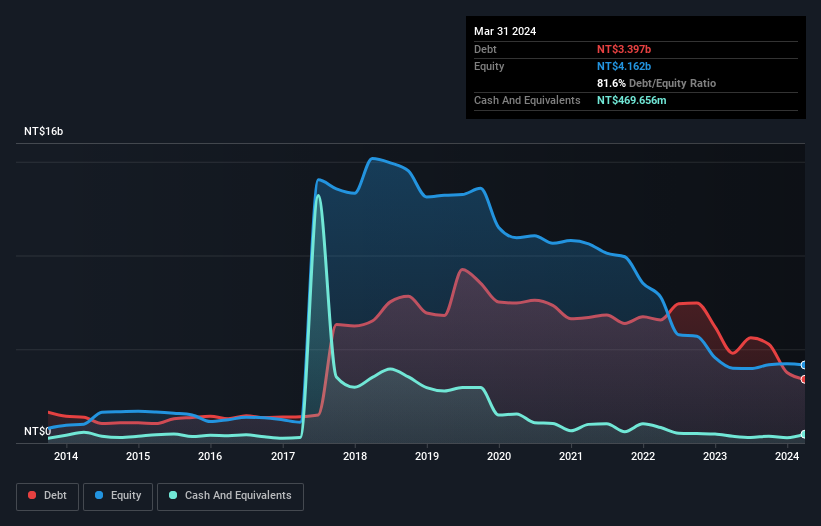Click the 2016 x-axis label
The image size is (821, 526).
pos(210,456)
